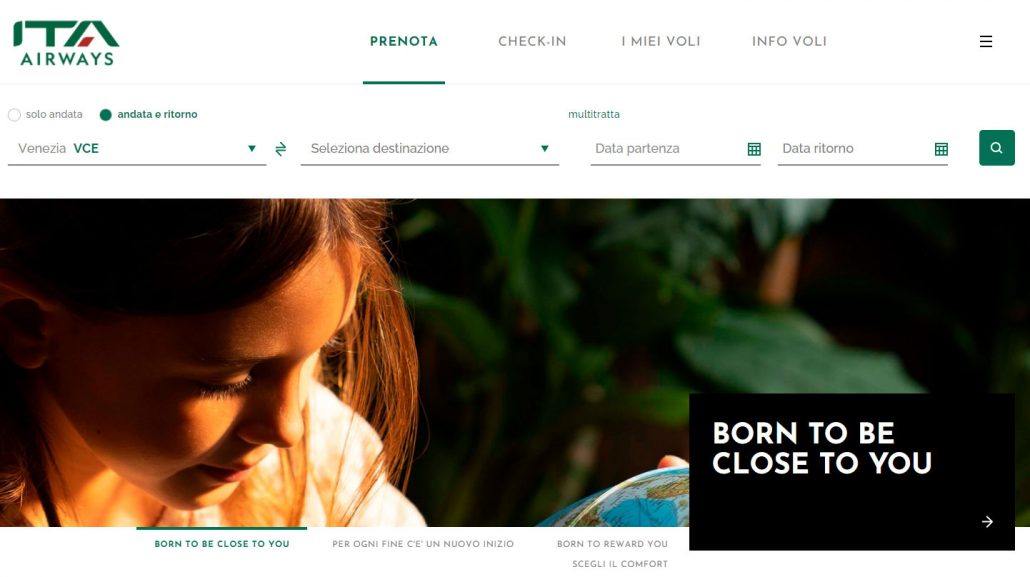Click the Data partenza date field
Screen dimensions: 1030x577
(675, 149)
